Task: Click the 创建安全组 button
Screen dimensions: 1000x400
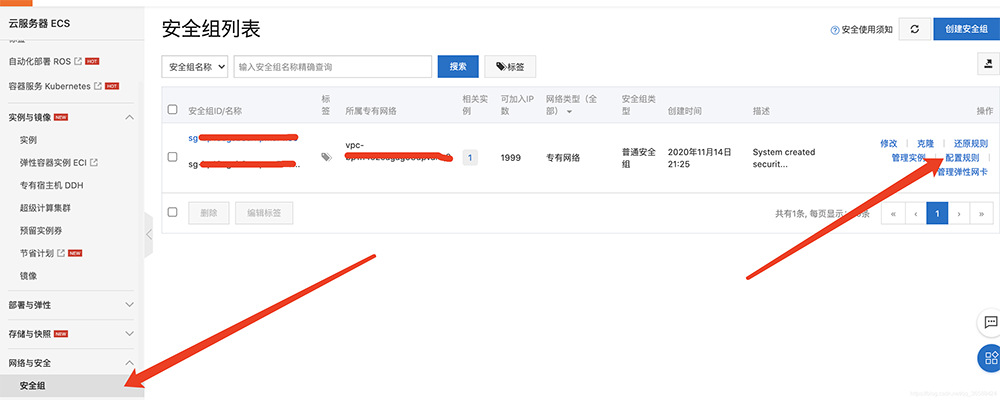Action: pos(966,30)
